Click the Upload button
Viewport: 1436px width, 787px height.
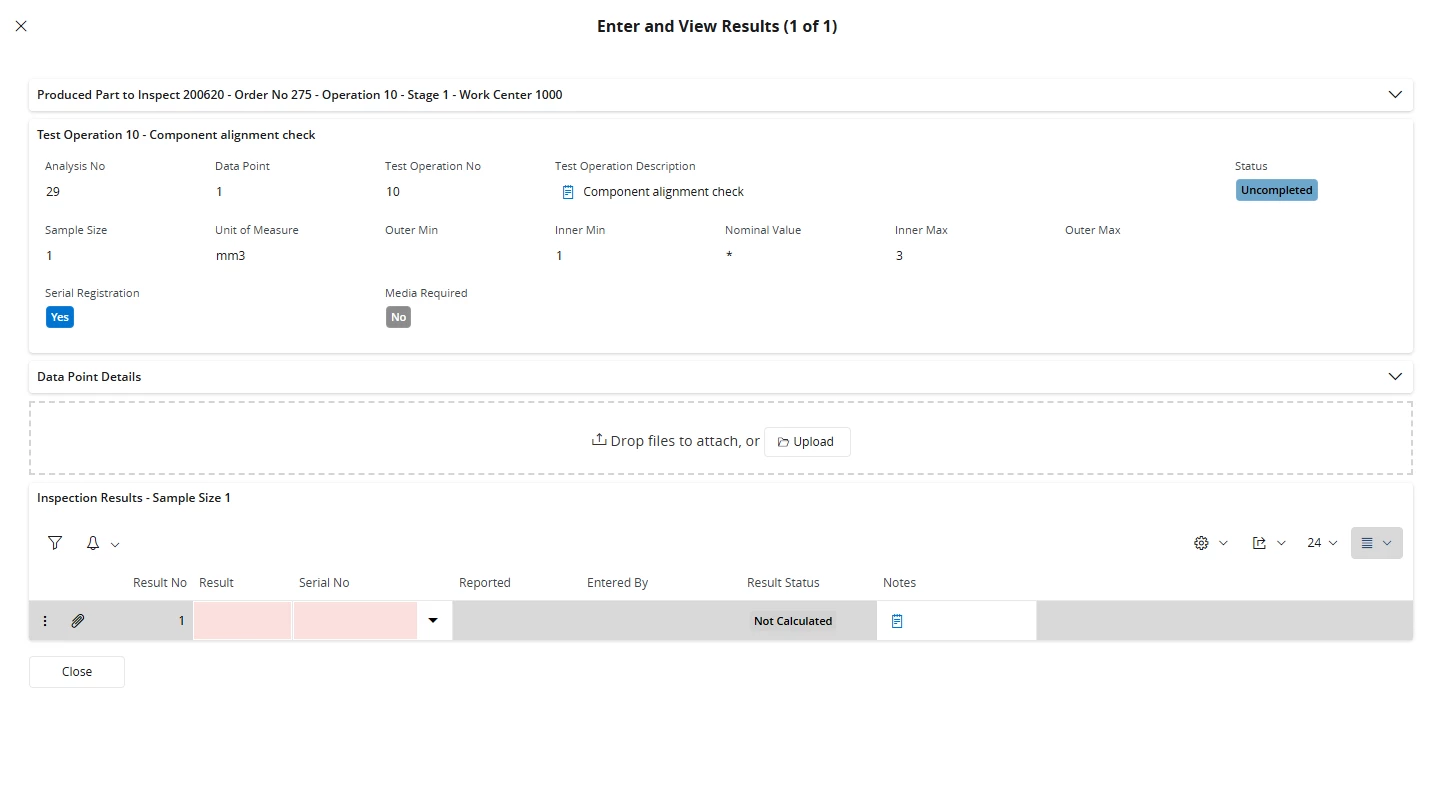(x=807, y=442)
